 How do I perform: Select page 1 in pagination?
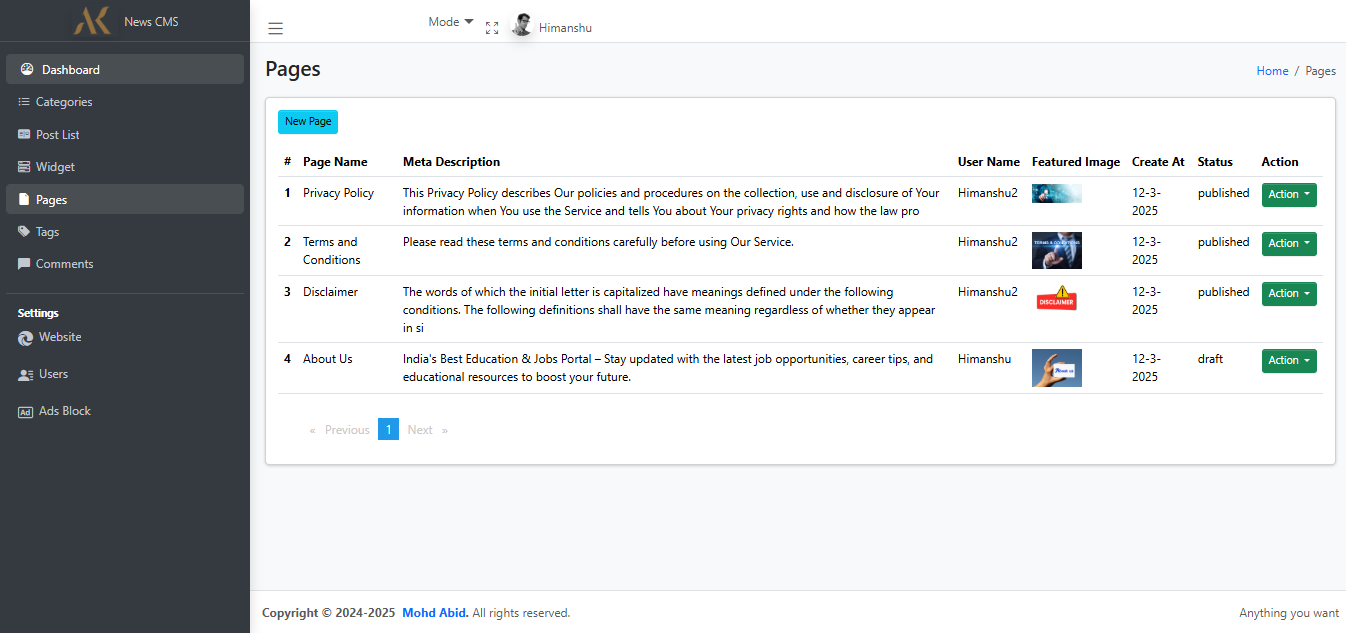pyautogui.click(x=388, y=430)
